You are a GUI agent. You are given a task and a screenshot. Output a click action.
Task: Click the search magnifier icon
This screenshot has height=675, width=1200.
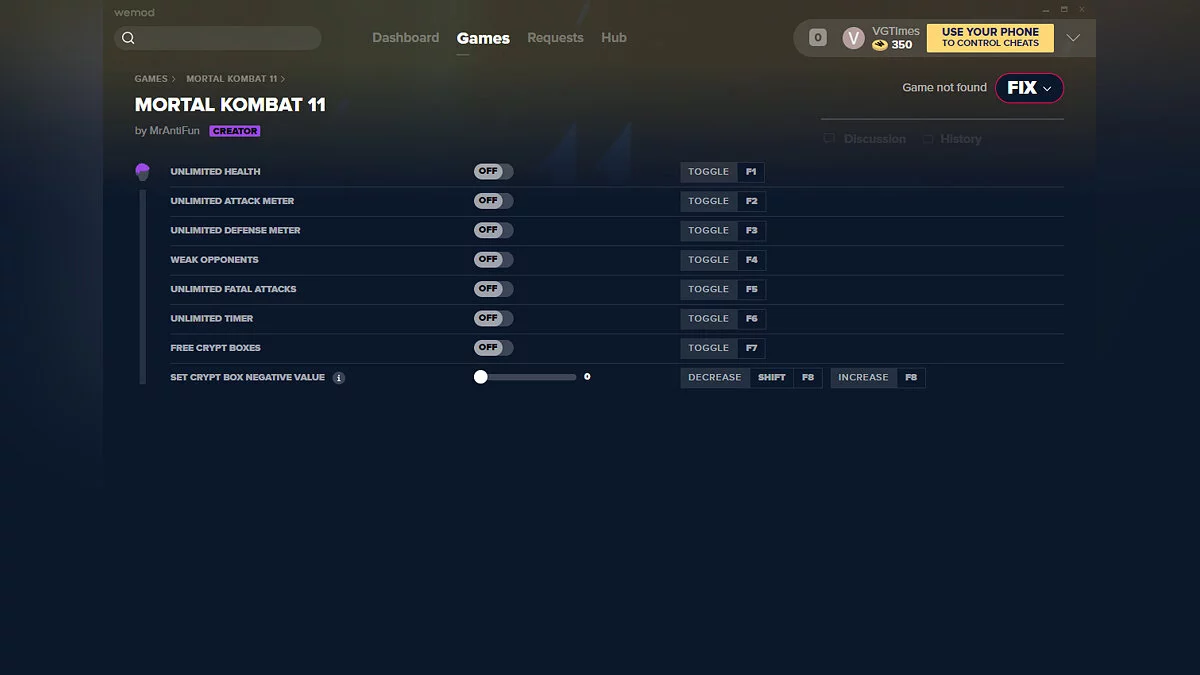128,38
